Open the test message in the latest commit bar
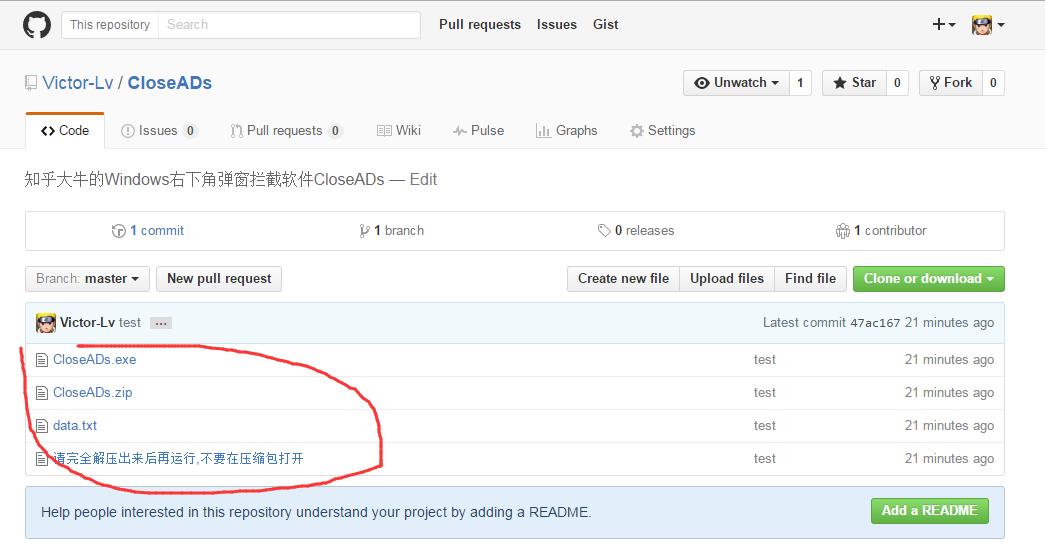Screen dimensions: 1045x556 tap(130, 323)
